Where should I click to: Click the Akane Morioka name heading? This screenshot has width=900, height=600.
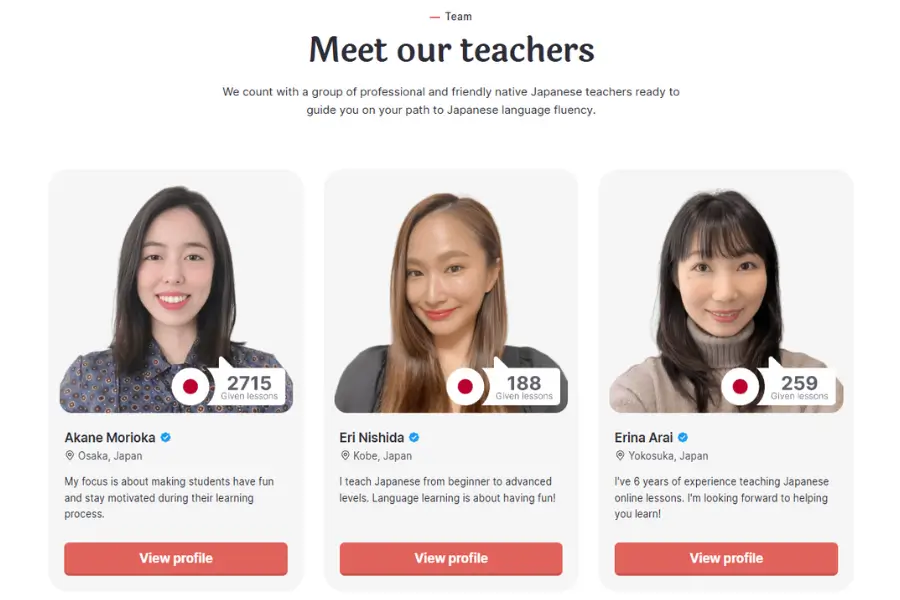[110, 438]
